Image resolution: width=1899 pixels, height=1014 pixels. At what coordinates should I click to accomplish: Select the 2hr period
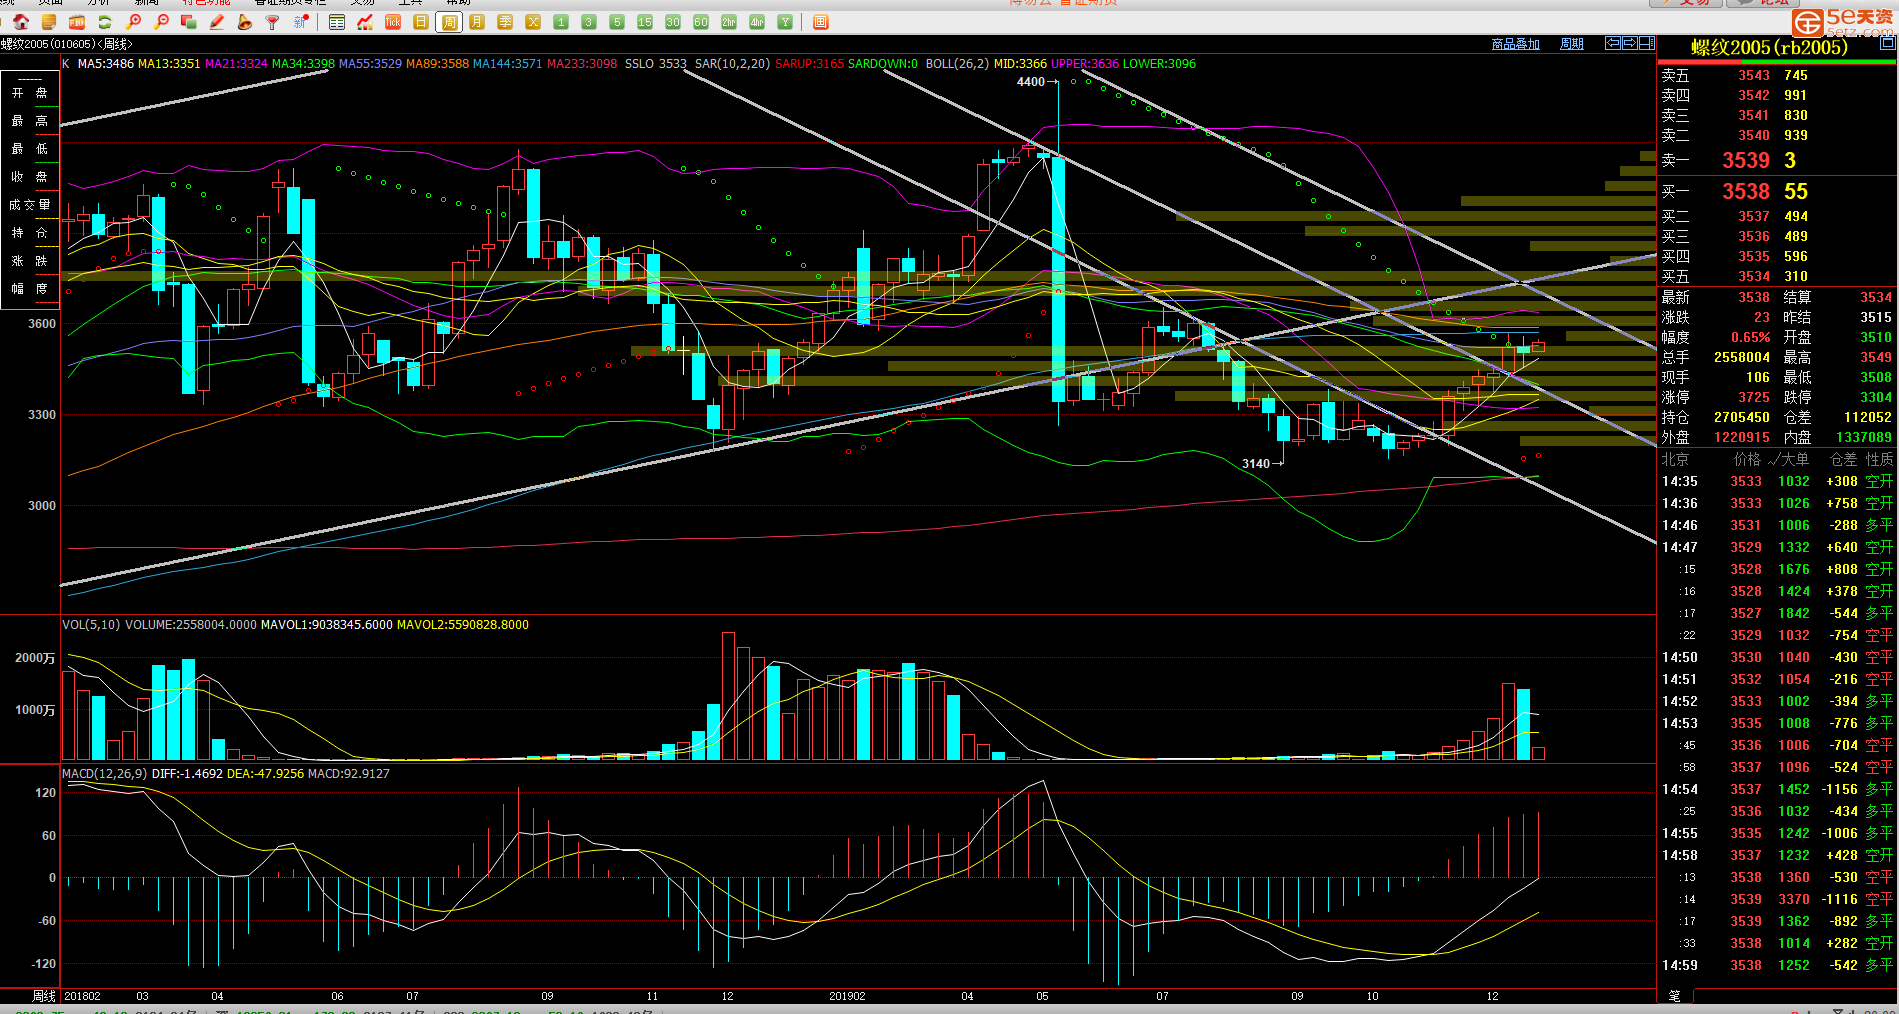729,22
